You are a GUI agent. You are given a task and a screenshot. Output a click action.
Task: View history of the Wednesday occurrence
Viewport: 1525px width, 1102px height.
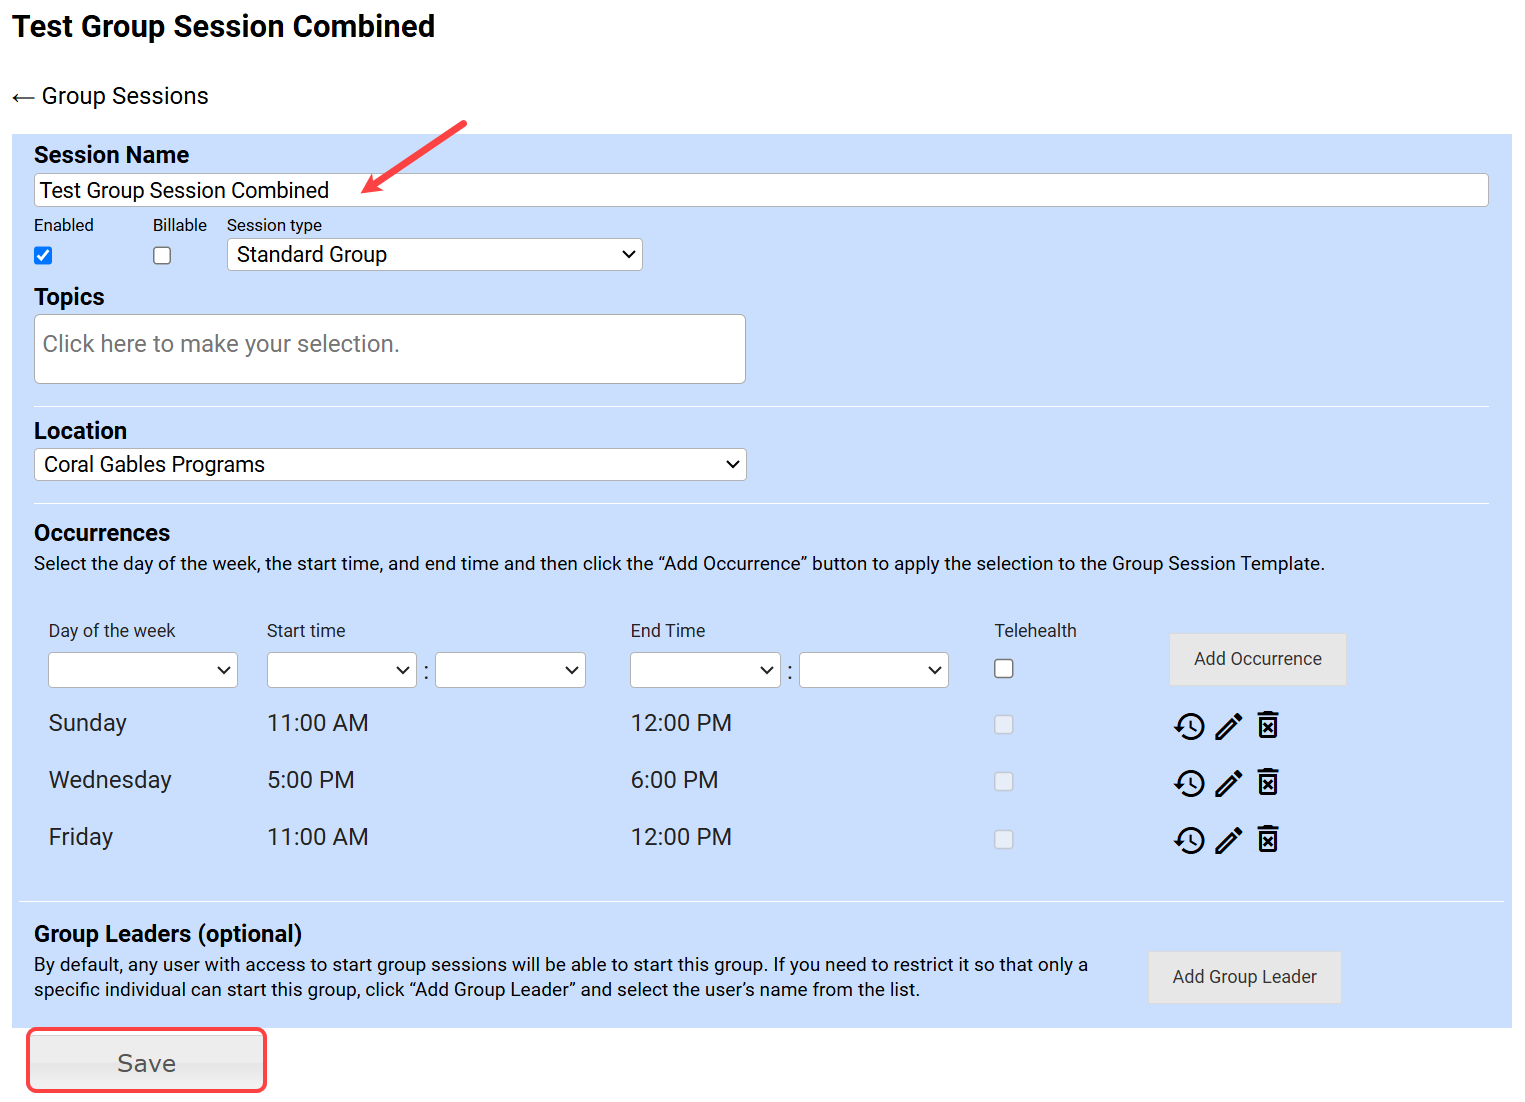[1189, 783]
